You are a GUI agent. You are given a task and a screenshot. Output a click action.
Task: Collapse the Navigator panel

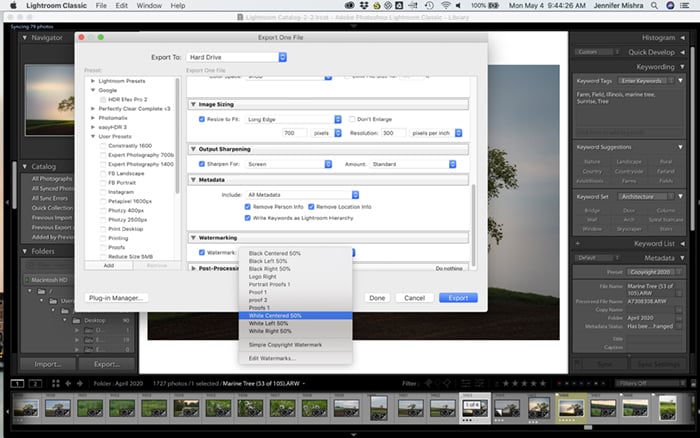coord(25,38)
